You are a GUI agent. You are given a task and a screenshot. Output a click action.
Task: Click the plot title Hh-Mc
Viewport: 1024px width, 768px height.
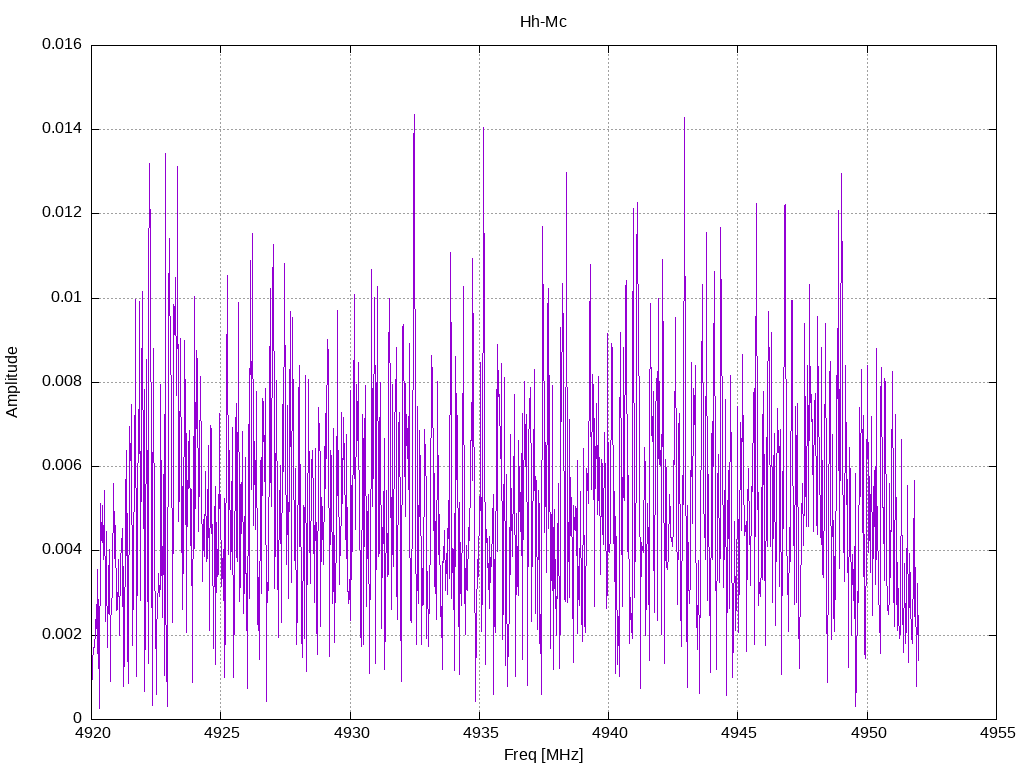point(543,22)
